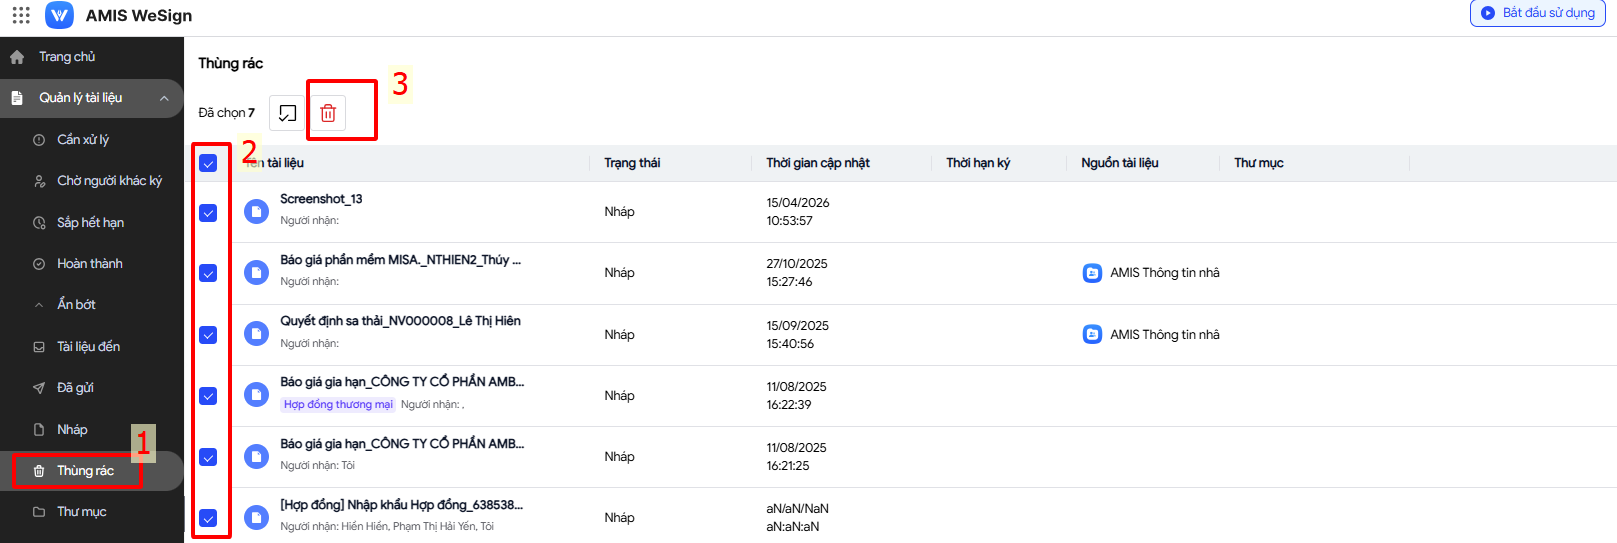Click the Thư mục folder icon in sidebar
The height and width of the screenshot is (543, 1617).
[x=39, y=512]
